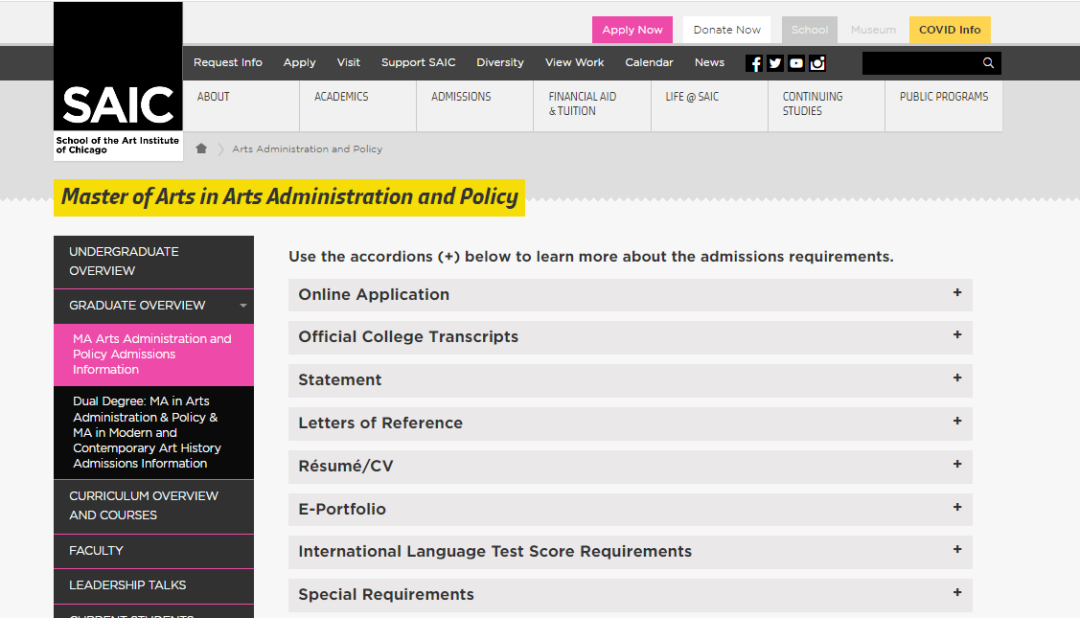Open the COVID Info button
Screen dimensions: 1080x618
coord(950,30)
